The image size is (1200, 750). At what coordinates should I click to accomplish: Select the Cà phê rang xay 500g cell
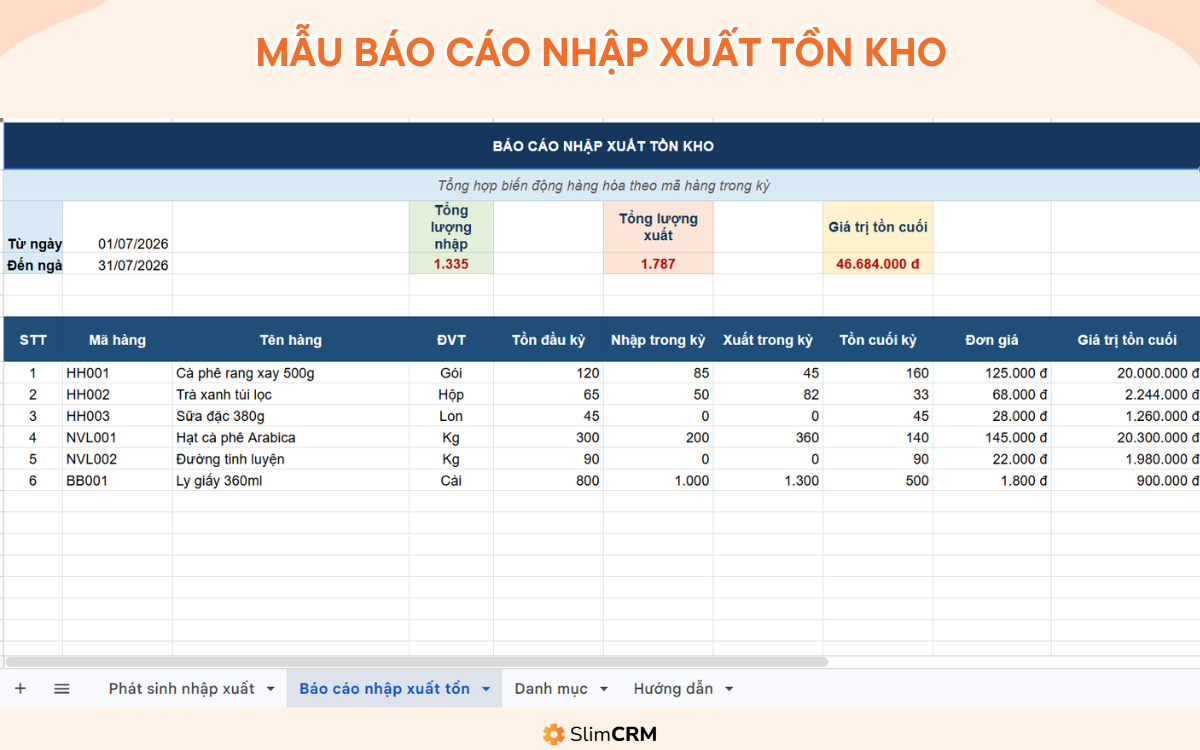291,373
